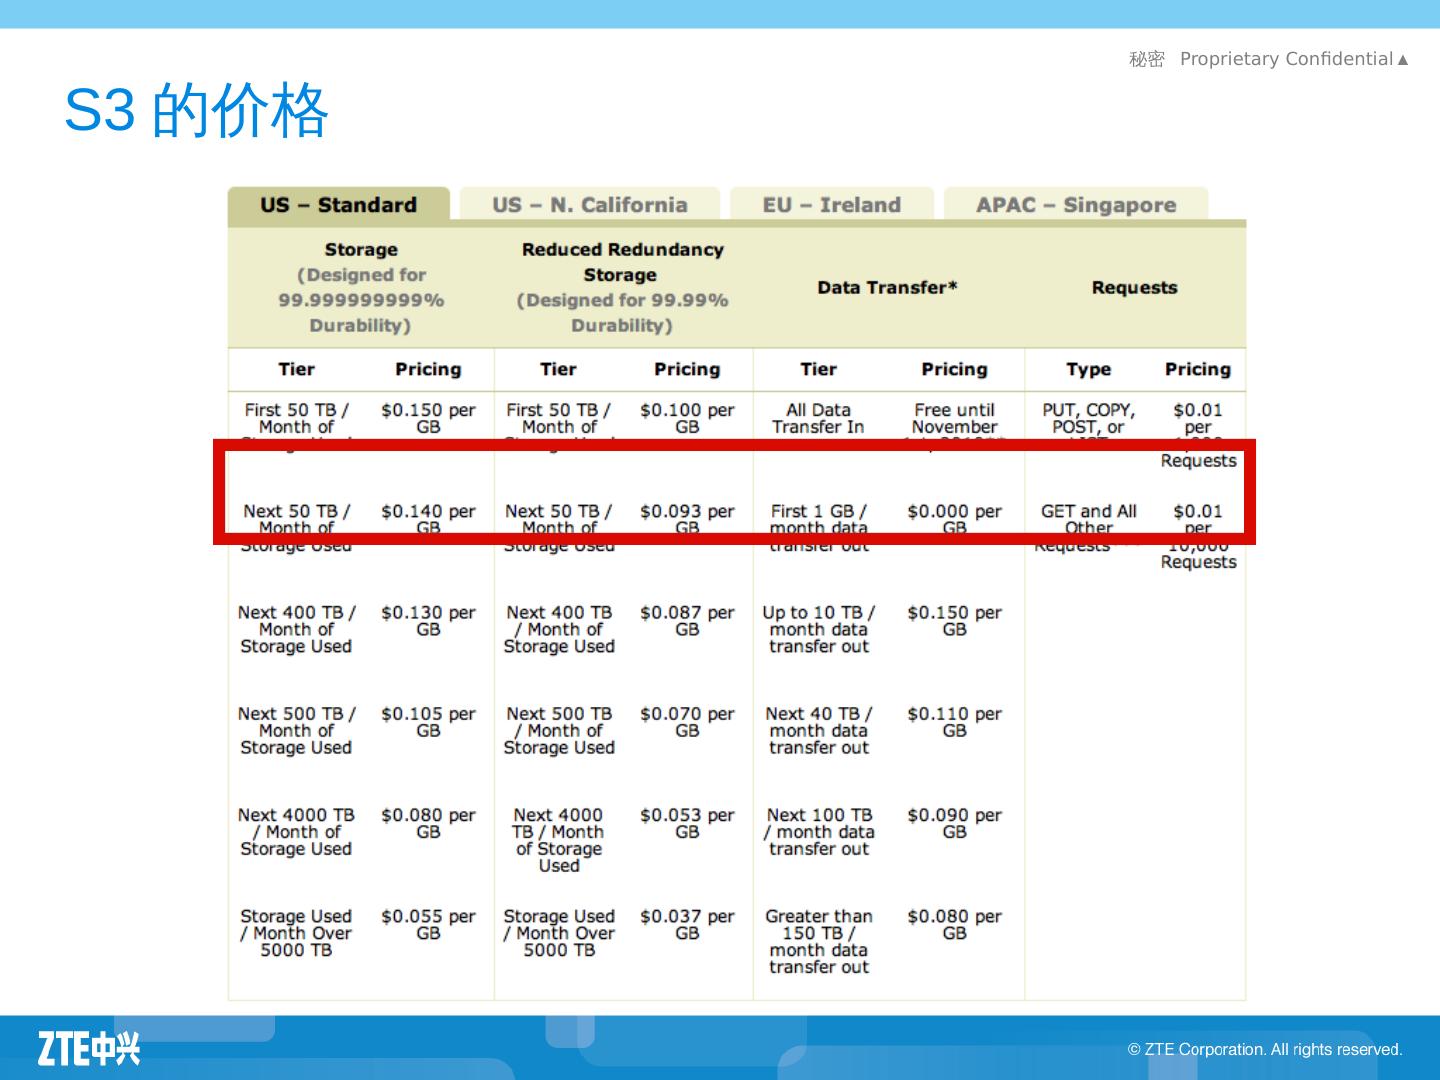This screenshot has height=1080, width=1440.
Task: Select the US – Standard tab
Action: 338,205
